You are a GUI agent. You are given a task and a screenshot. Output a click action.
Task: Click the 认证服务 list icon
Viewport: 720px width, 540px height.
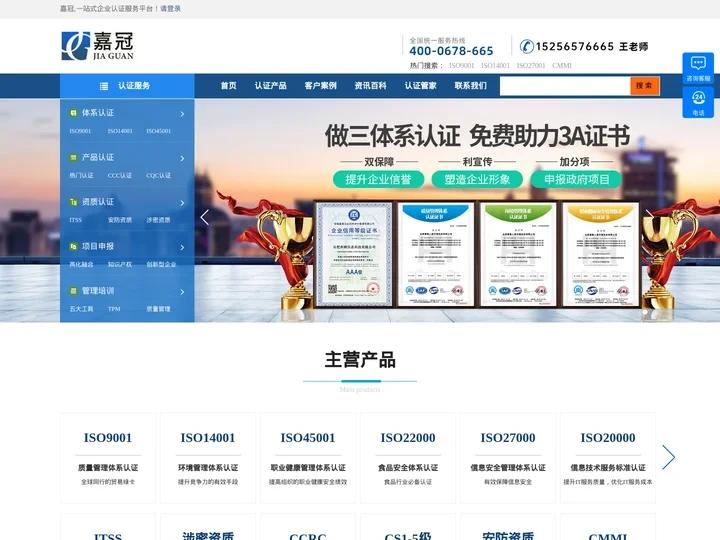point(104,86)
